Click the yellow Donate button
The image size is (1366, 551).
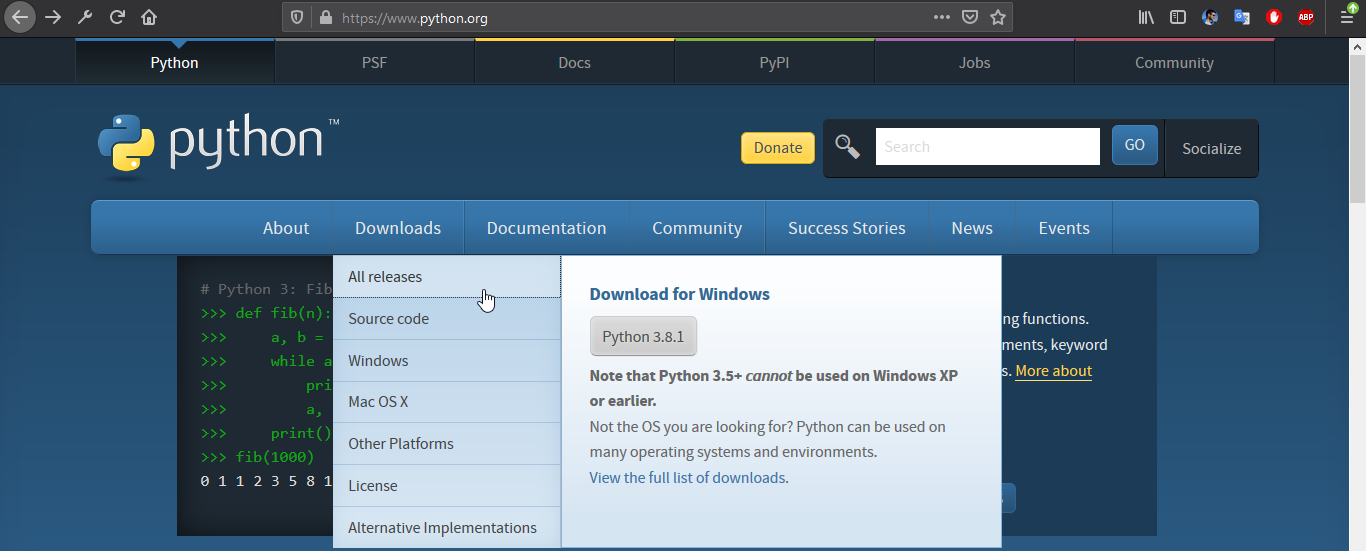[778, 147]
